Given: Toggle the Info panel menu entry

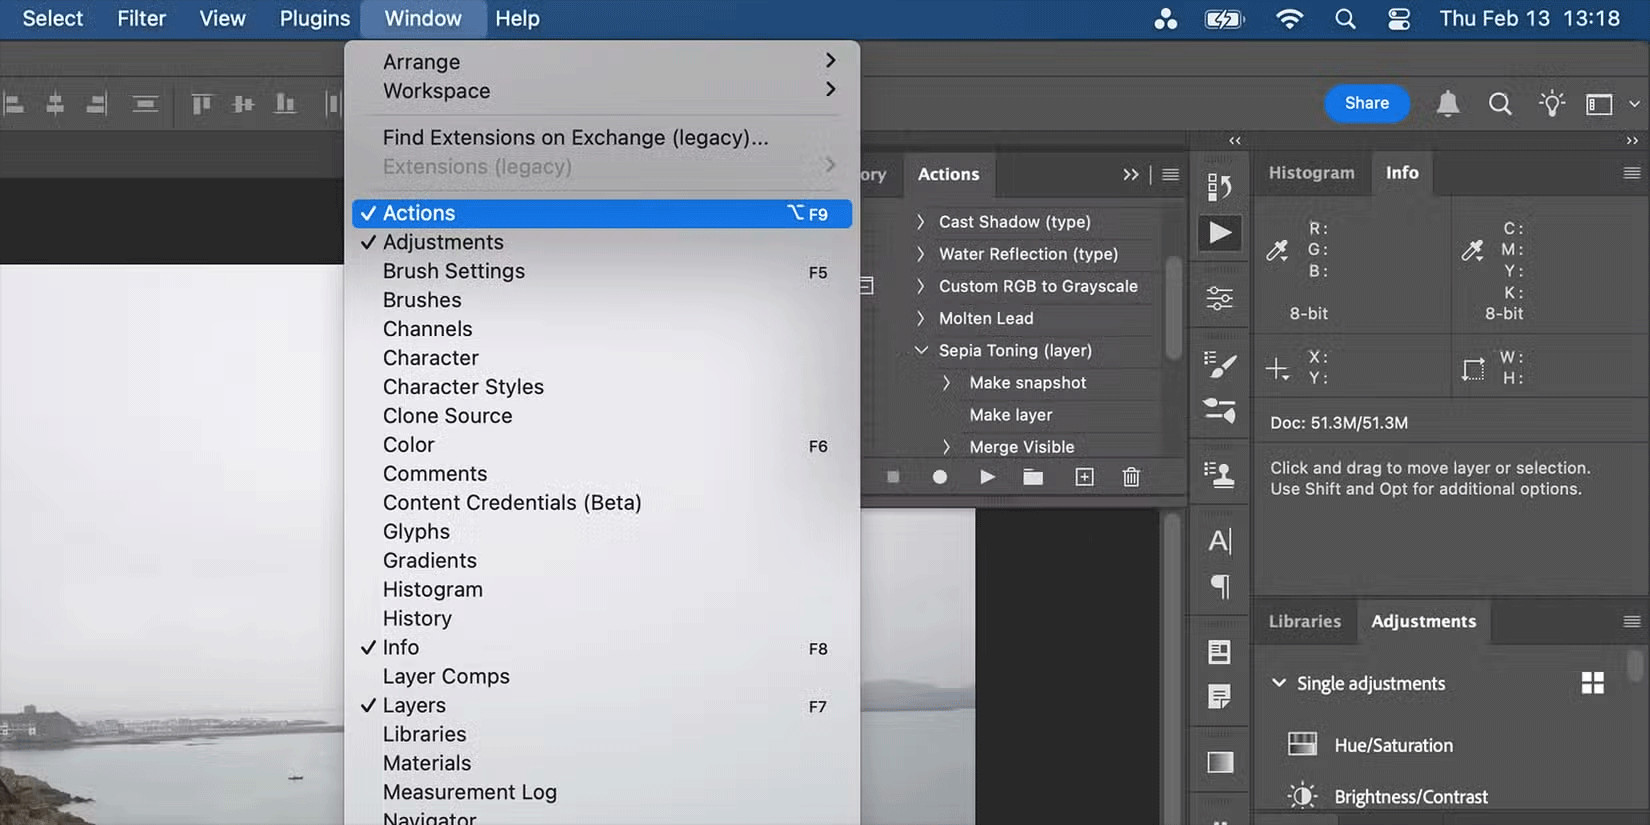Looking at the screenshot, I should [x=401, y=647].
